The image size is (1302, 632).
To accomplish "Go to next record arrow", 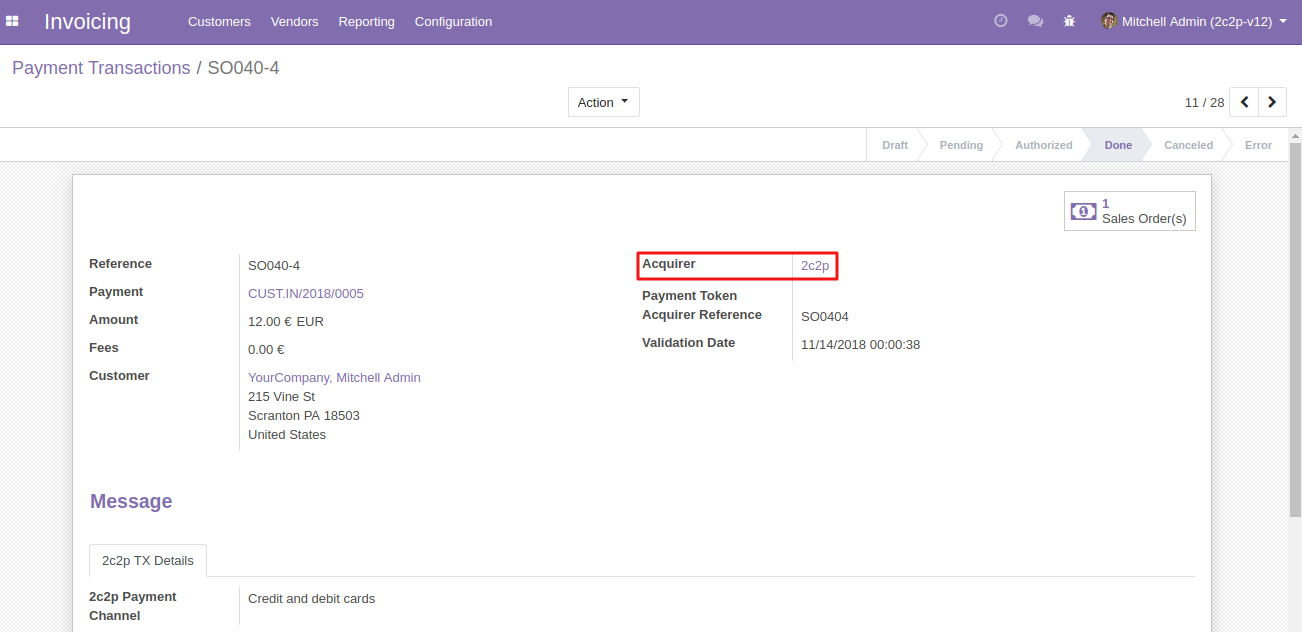I will (1272, 102).
